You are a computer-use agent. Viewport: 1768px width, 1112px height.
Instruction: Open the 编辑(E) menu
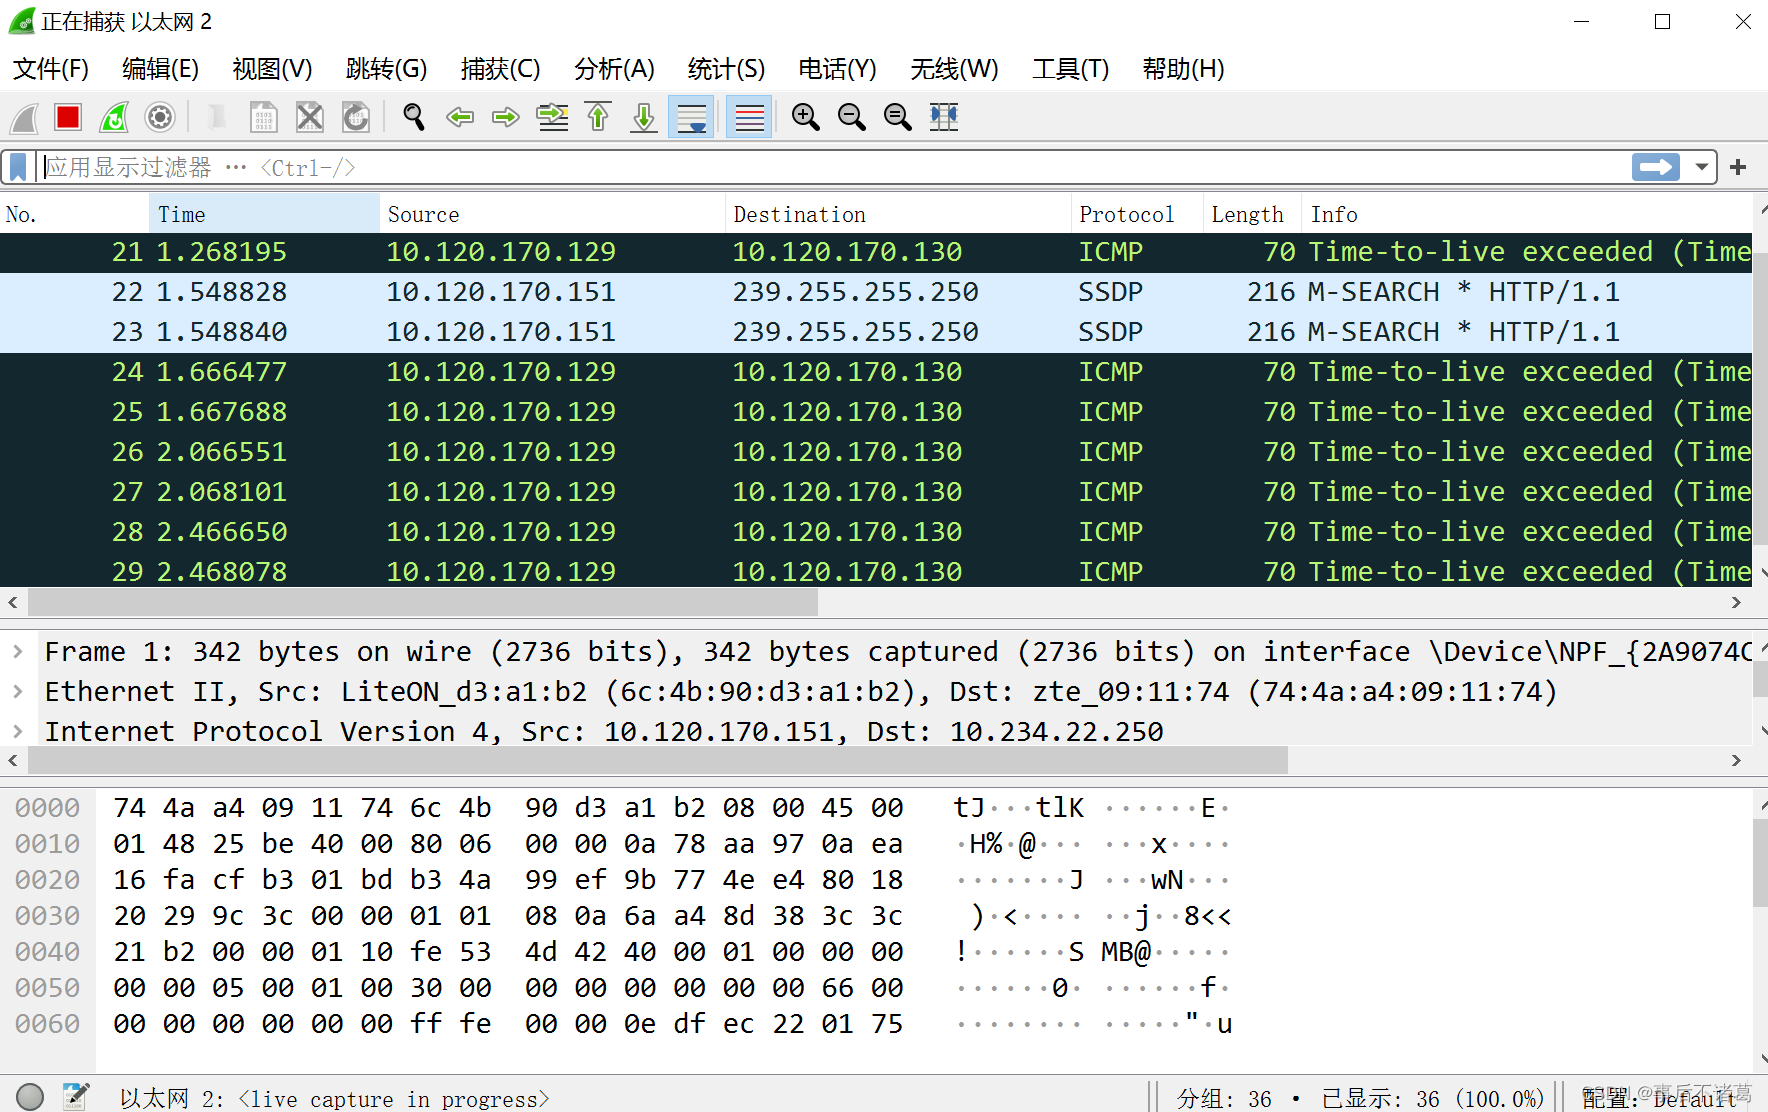point(161,69)
